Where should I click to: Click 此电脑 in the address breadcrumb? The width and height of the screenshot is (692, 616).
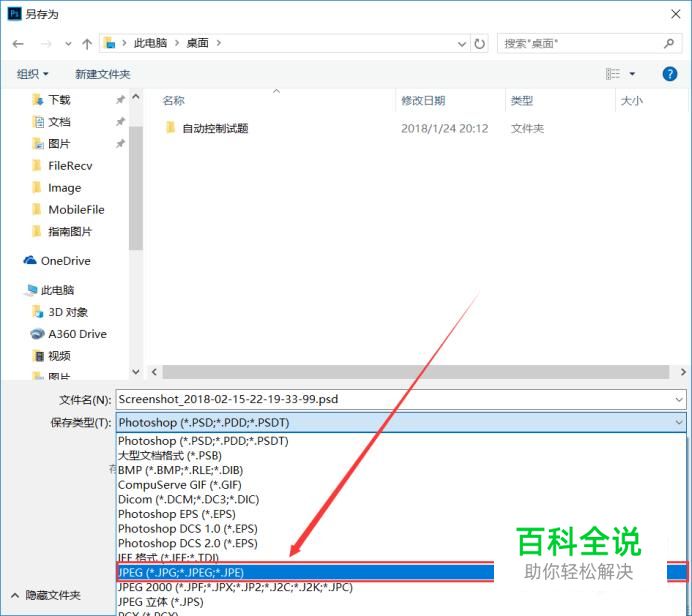[x=150, y=43]
